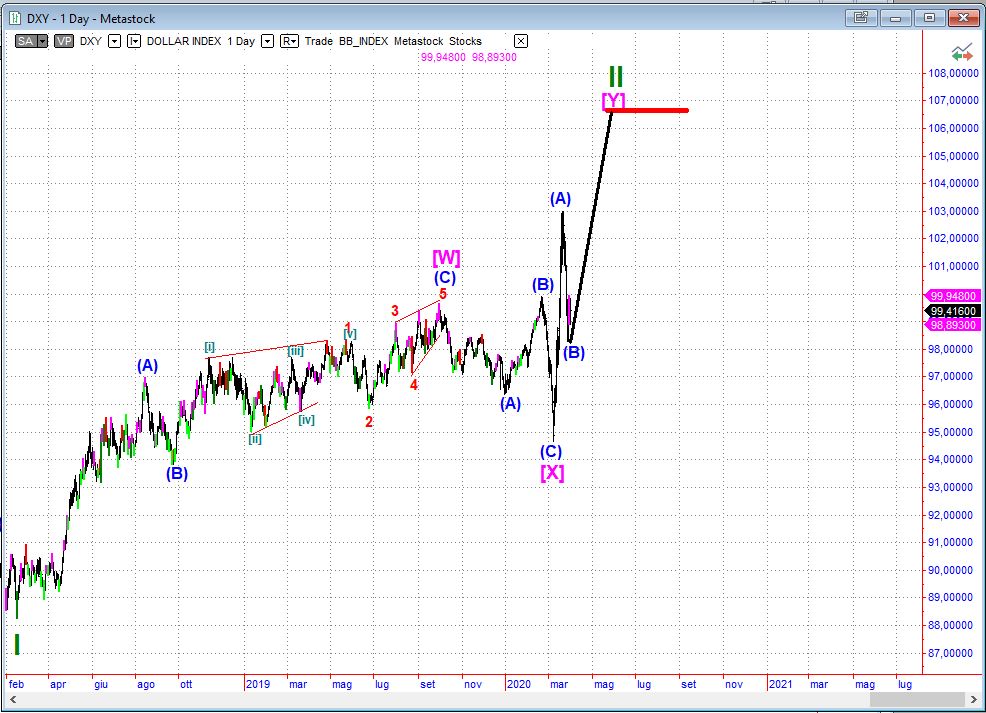The image size is (986, 713).
Task: Toggle the VP button in chart header
Action: pyautogui.click(x=63, y=41)
